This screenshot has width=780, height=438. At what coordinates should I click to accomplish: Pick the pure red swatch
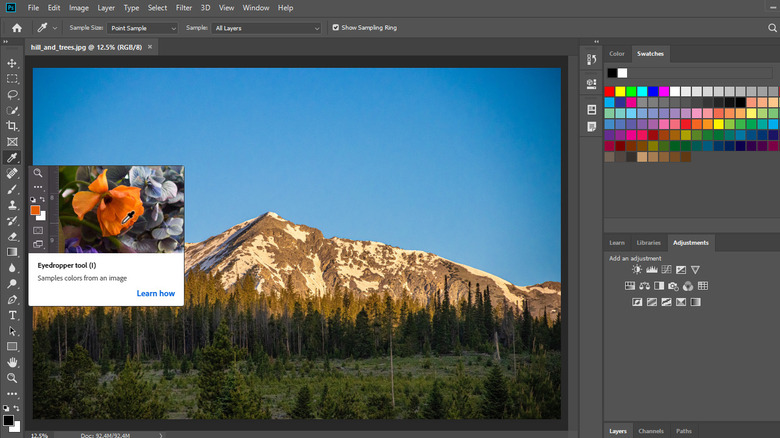pos(610,90)
